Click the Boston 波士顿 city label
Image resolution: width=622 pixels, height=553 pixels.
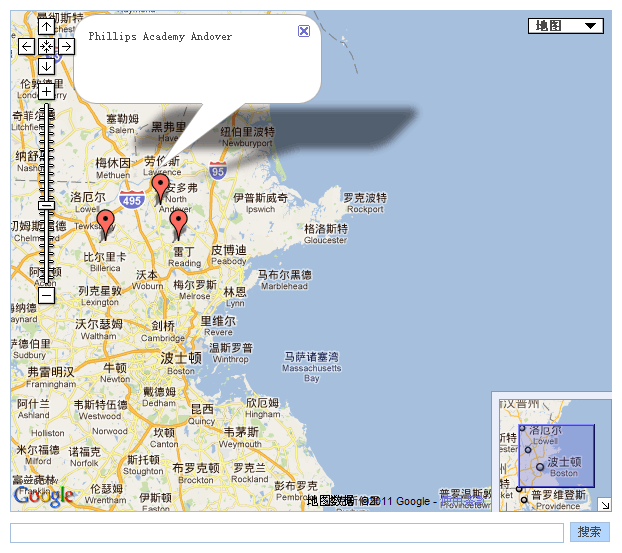(181, 363)
